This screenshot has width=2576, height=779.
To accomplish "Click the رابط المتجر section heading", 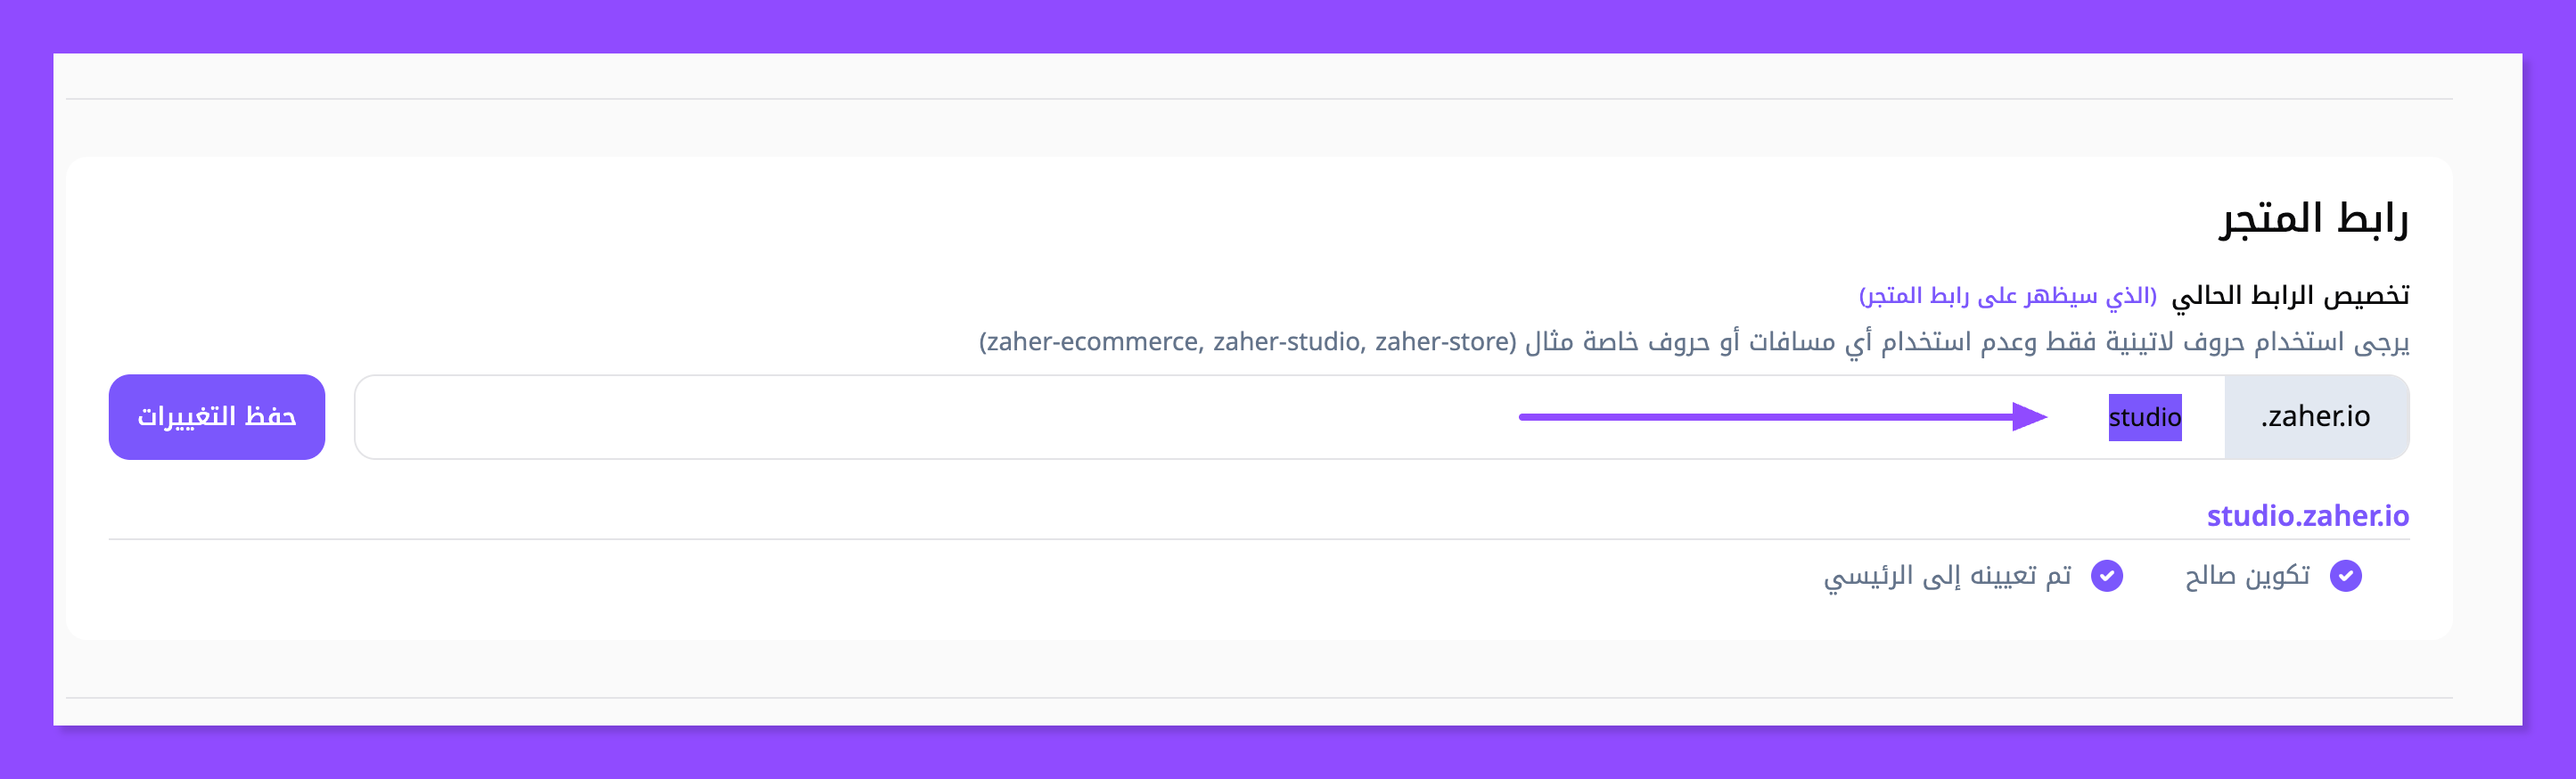I will 2313,218.
